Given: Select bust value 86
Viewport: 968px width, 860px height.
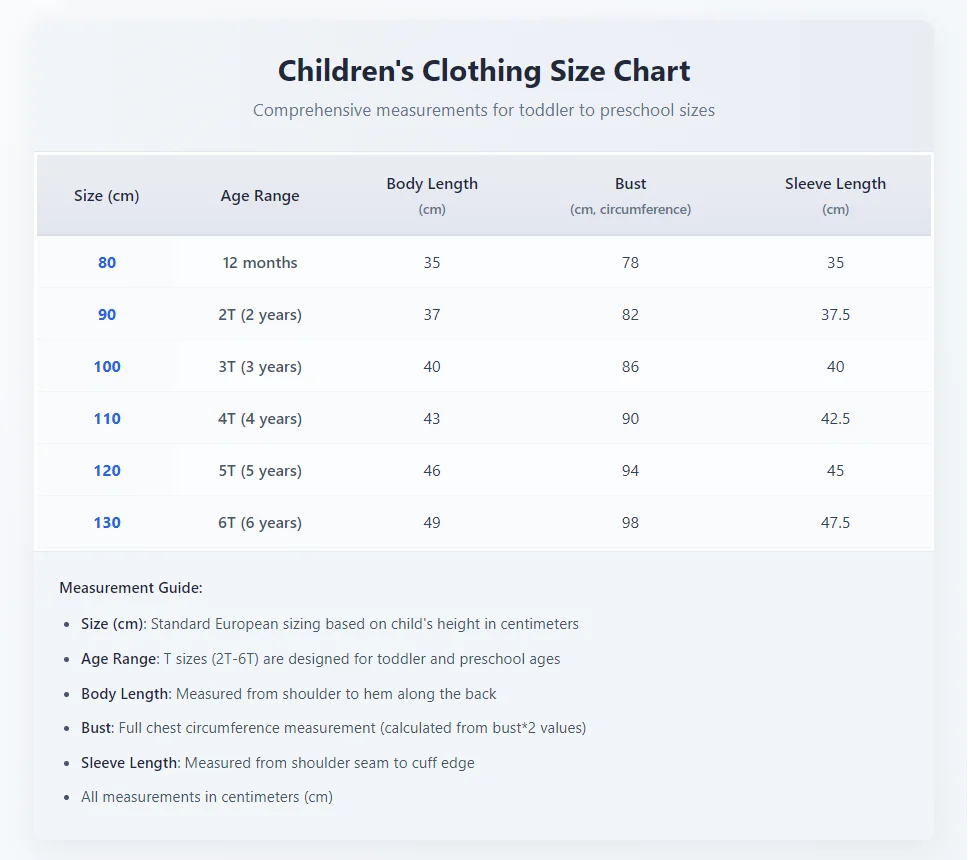Looking at the screenshot, I should click(x=630, y=367).
